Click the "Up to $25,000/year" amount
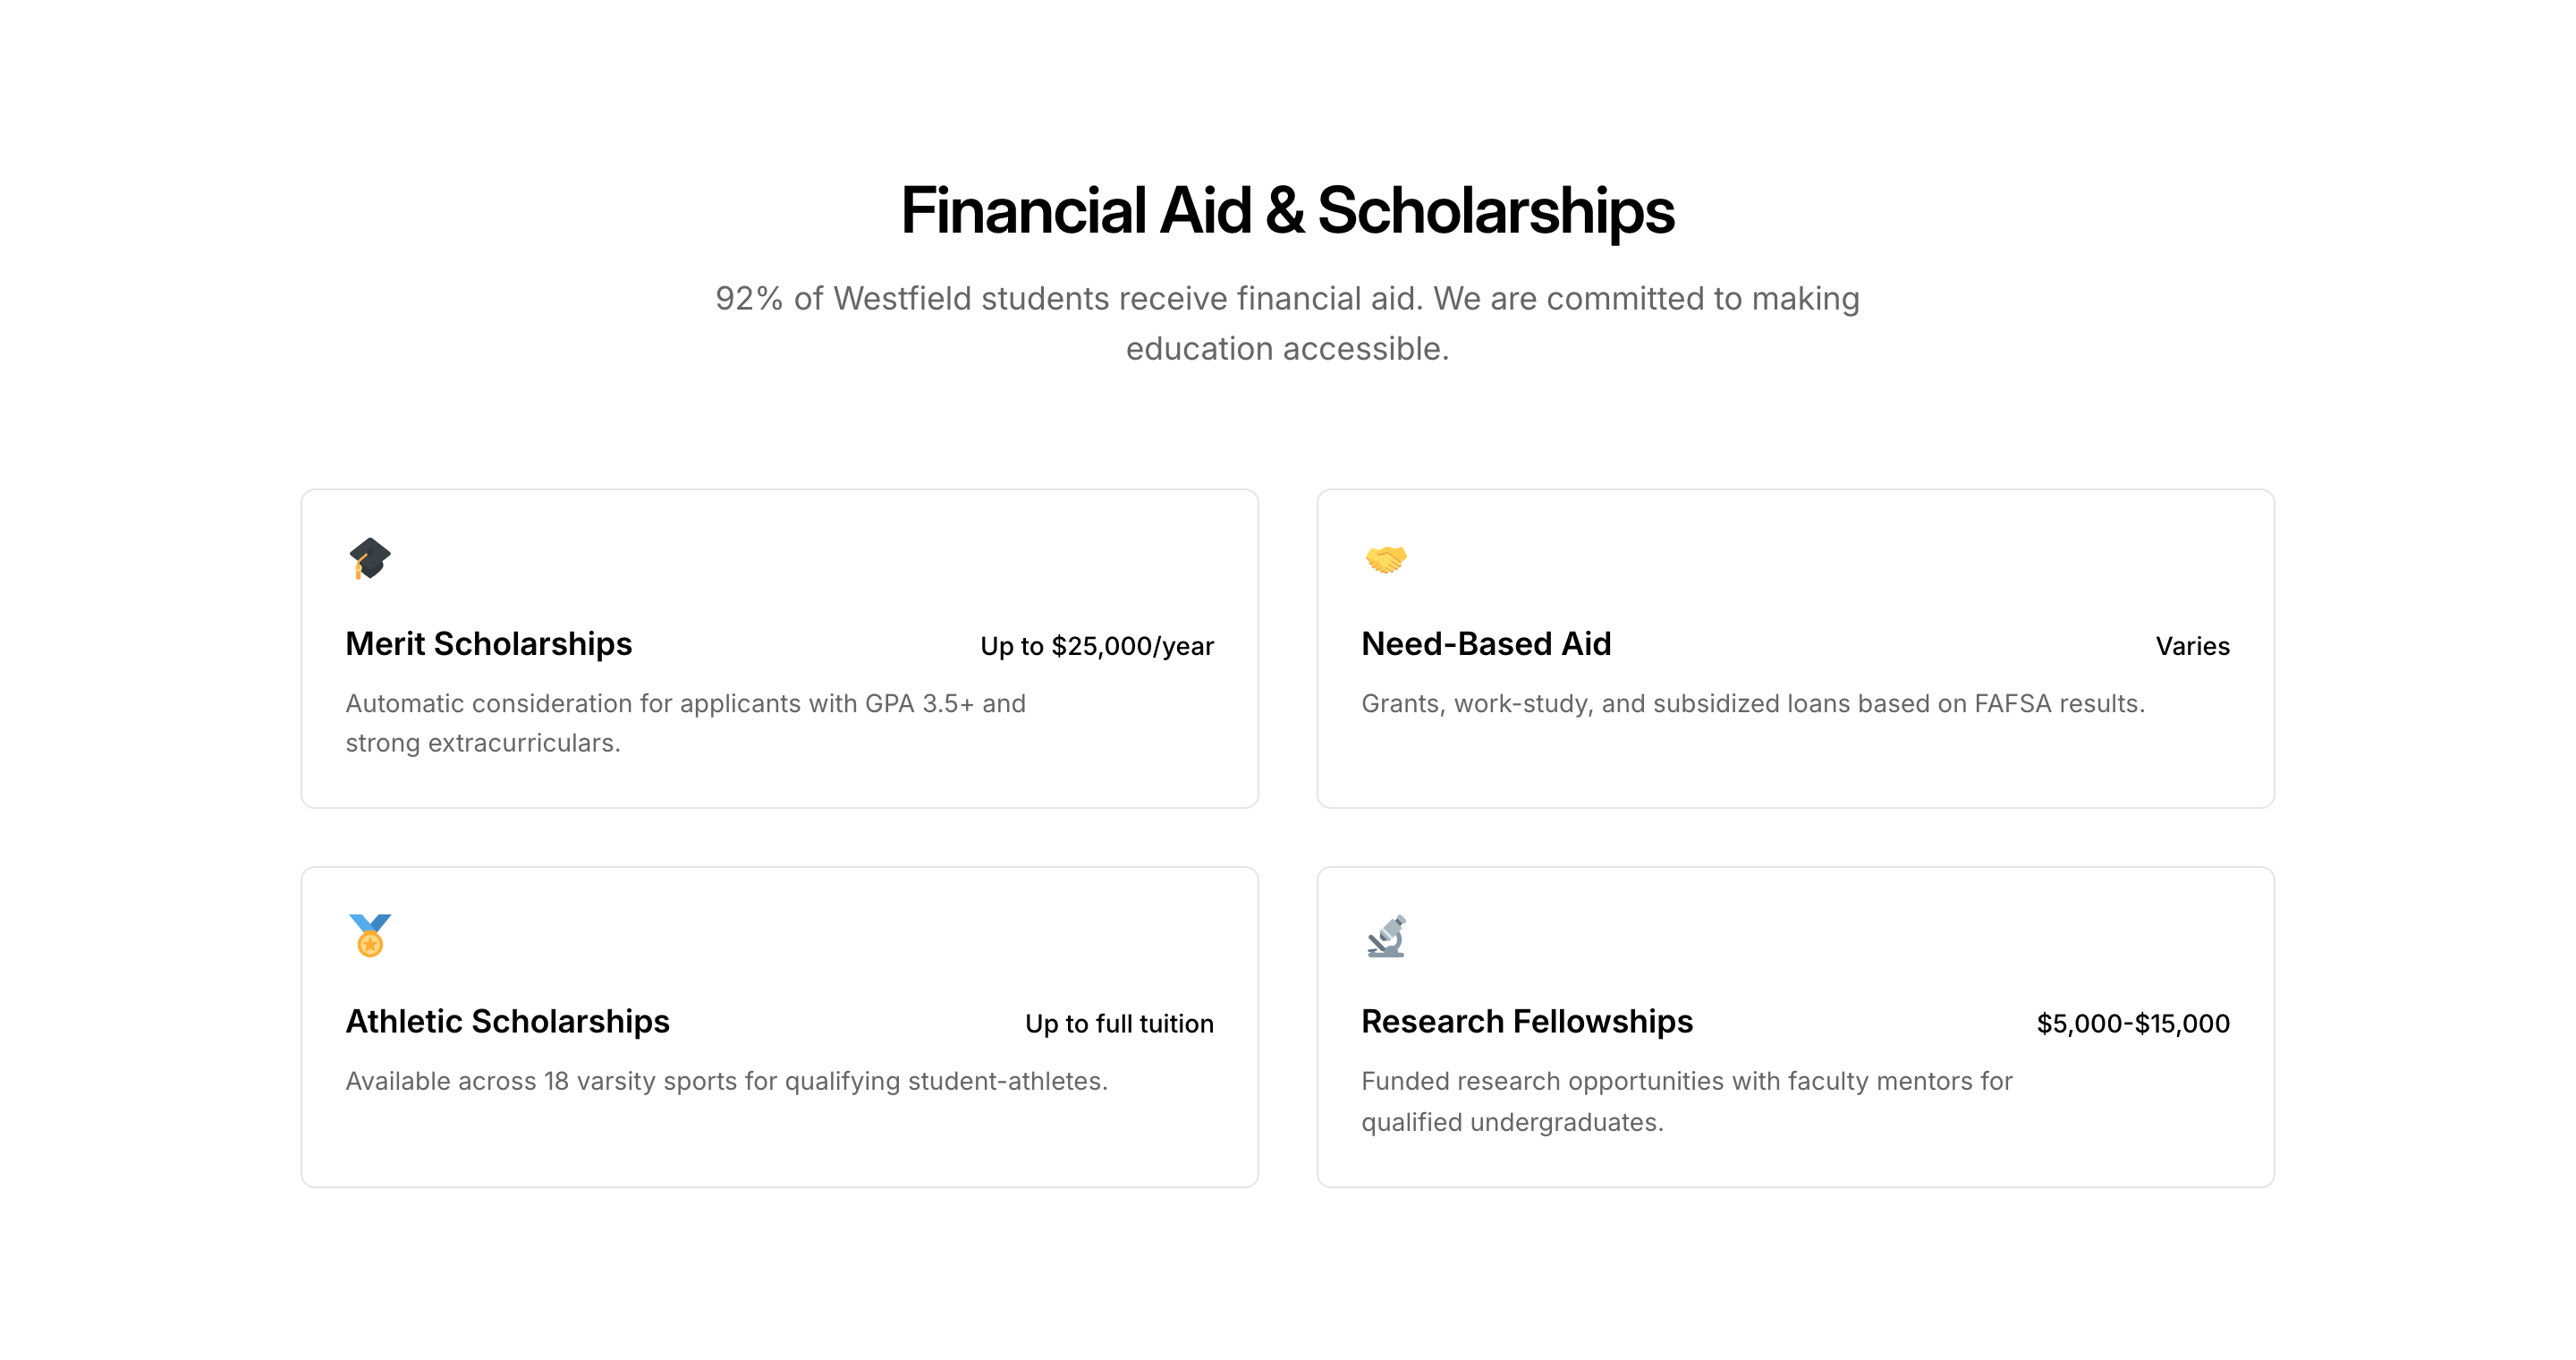 (1097, 647)
